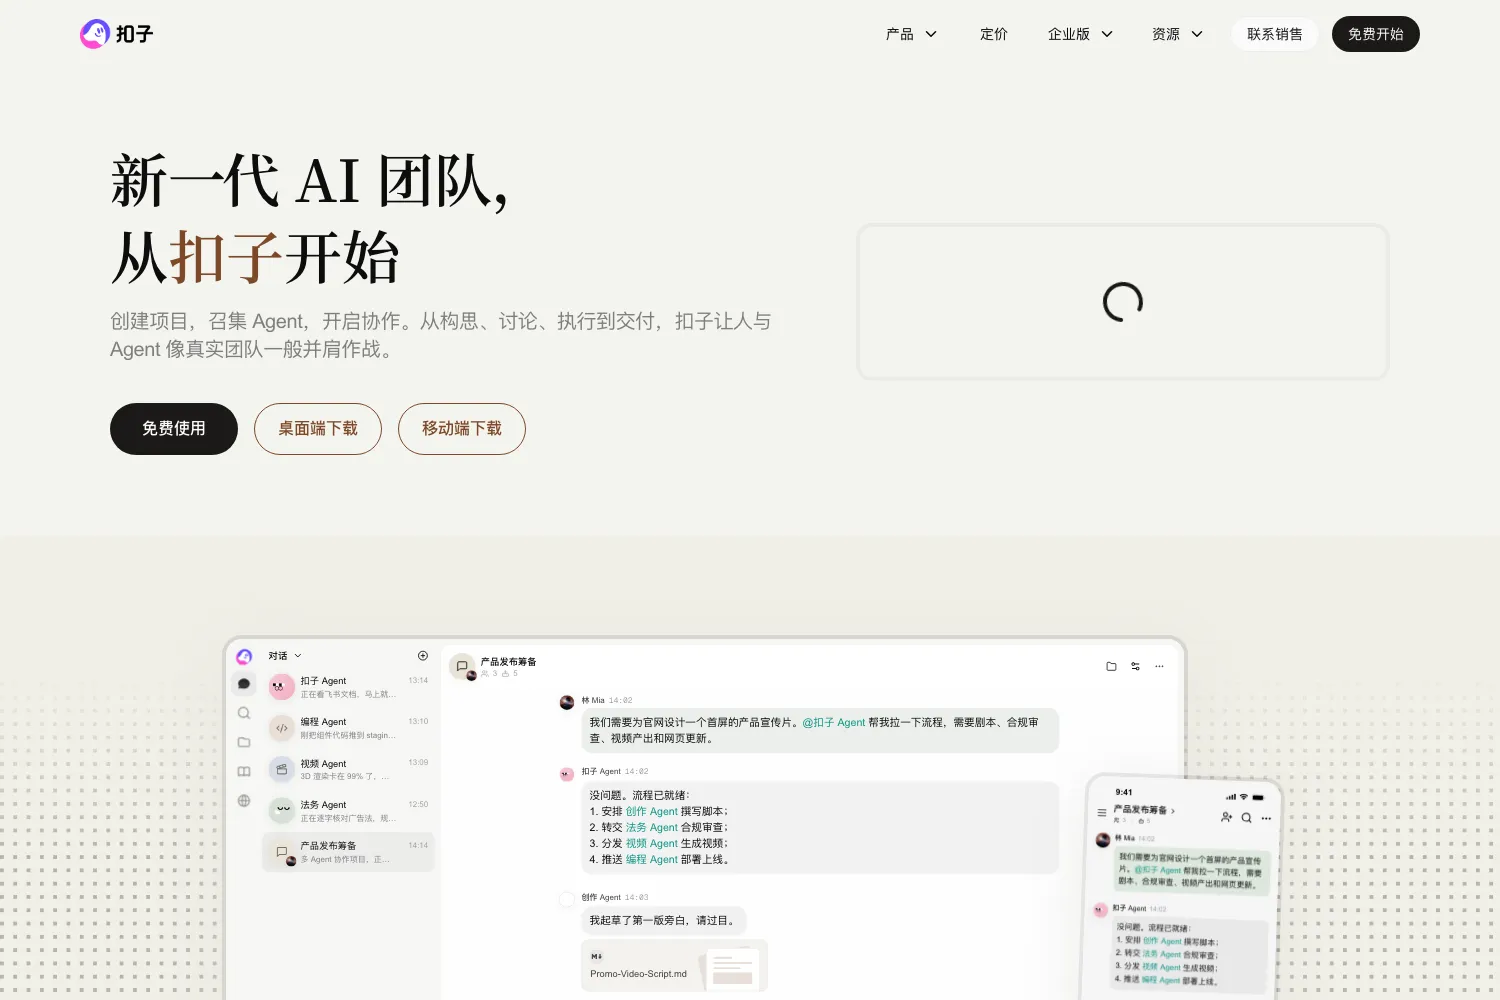Add new conversation with plus icon

(423, 656)
